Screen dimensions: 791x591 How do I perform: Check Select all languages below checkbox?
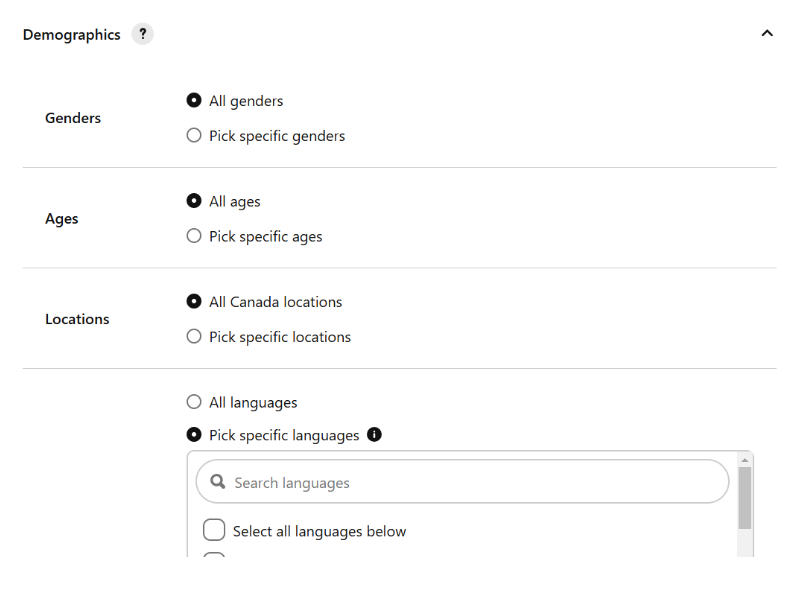[x=214, y=530]
